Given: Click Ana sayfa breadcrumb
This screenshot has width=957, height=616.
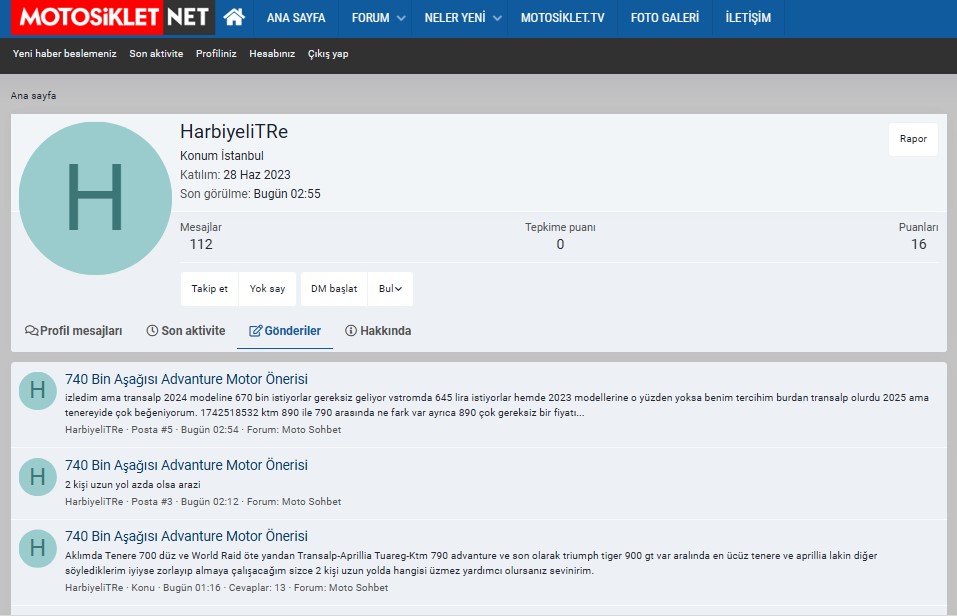Looking at the screenshot, I should (34, 96).
